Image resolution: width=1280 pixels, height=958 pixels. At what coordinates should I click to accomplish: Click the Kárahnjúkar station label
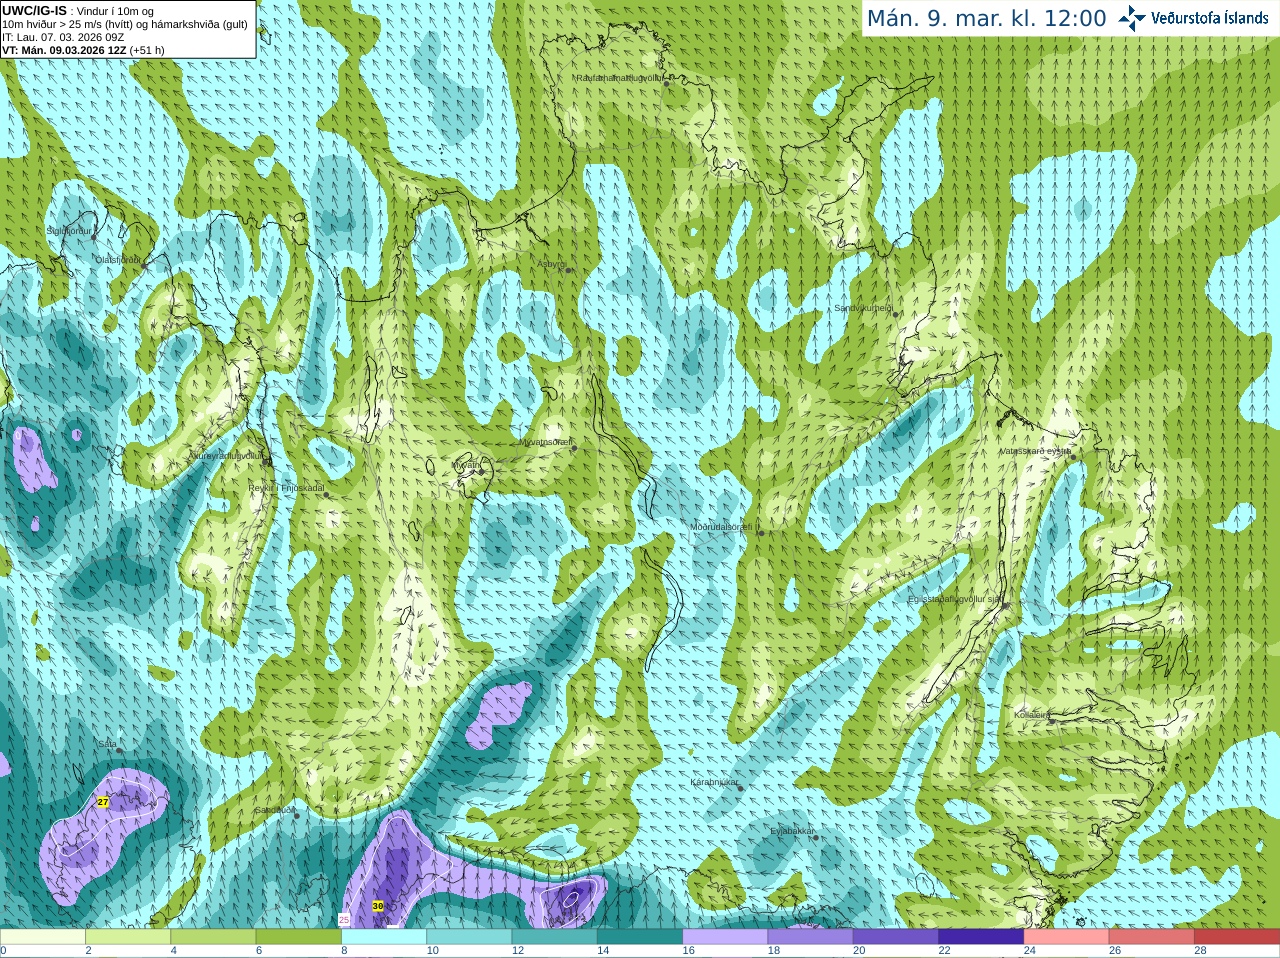point(715,782)
